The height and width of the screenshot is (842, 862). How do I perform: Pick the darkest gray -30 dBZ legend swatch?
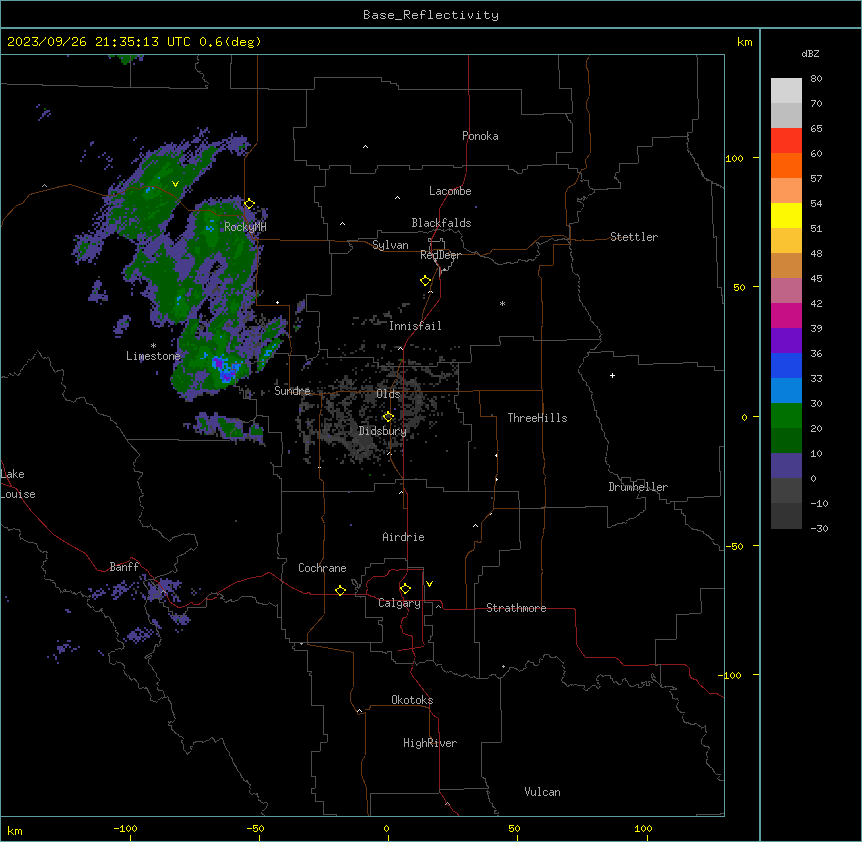click(x=786, y=516)
